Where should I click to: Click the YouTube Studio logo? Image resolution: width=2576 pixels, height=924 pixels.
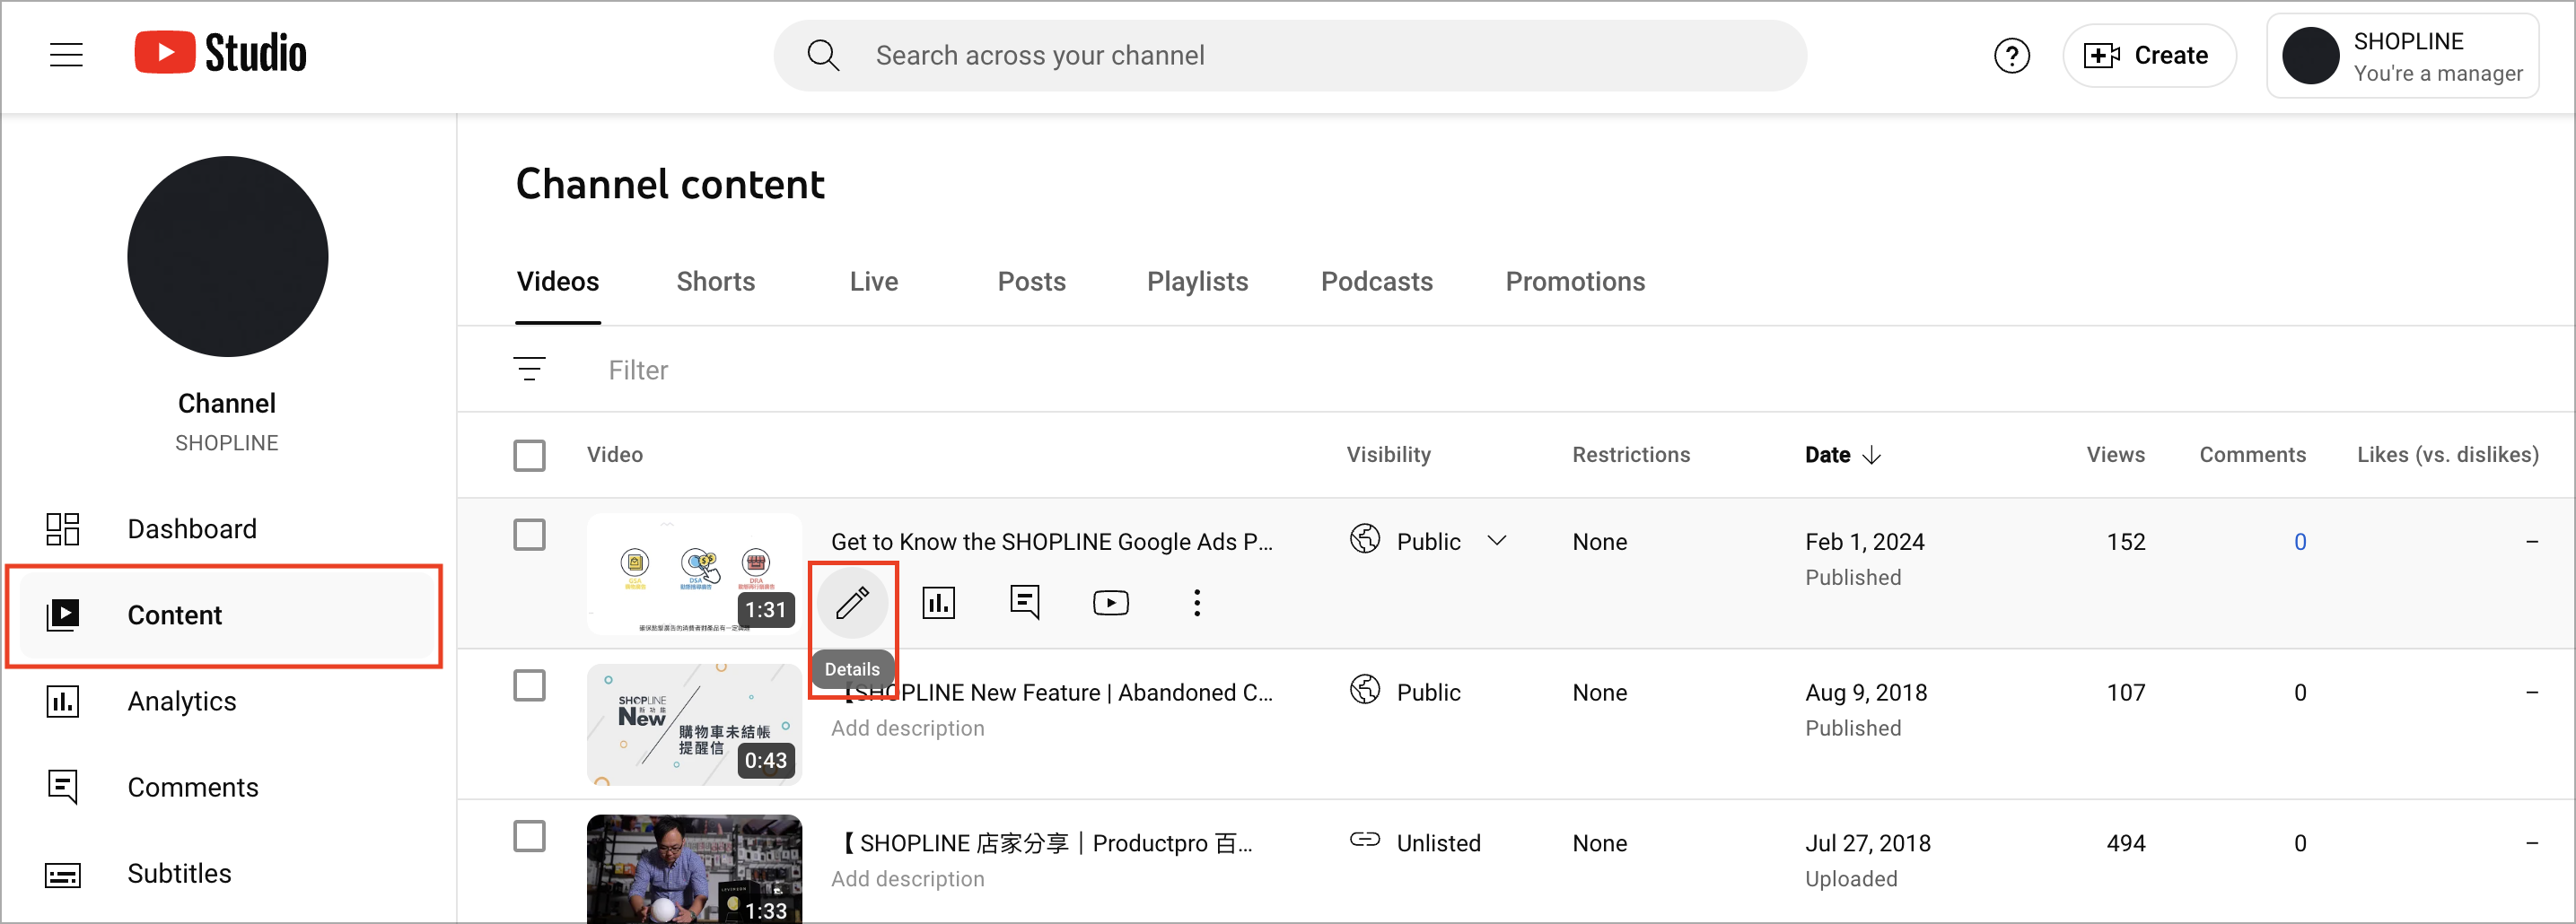pos(220,53)
